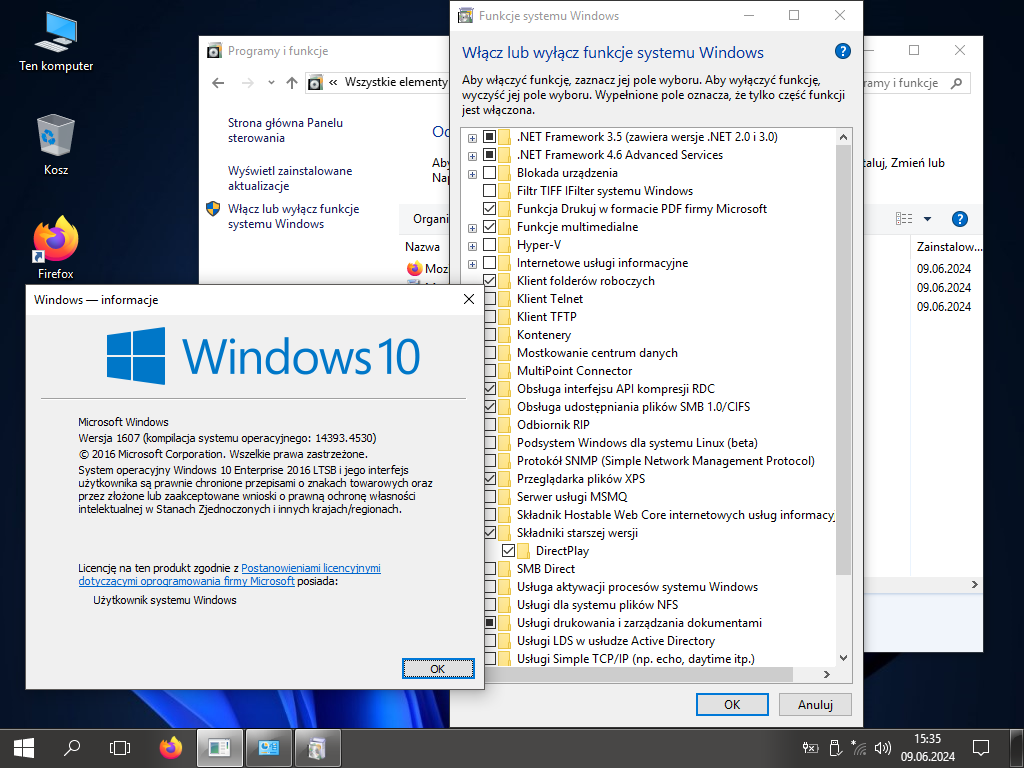Expand the .NET Framework 3.5 tree node
Image resolution: width=1024 pixels, height=768 pixels.
tap(472, 137)
